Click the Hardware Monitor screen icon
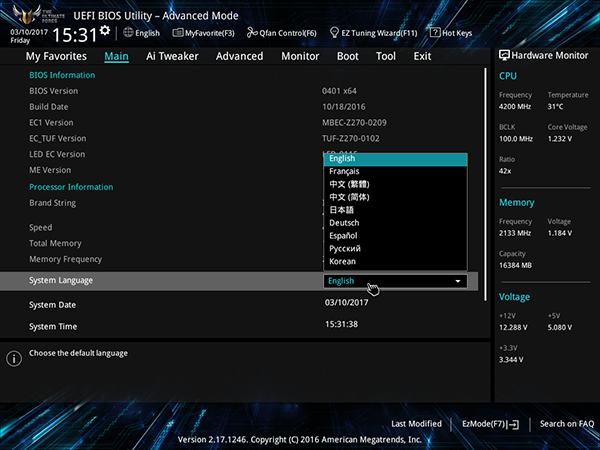The image size is (600, 450). click(x=504, y=55)
